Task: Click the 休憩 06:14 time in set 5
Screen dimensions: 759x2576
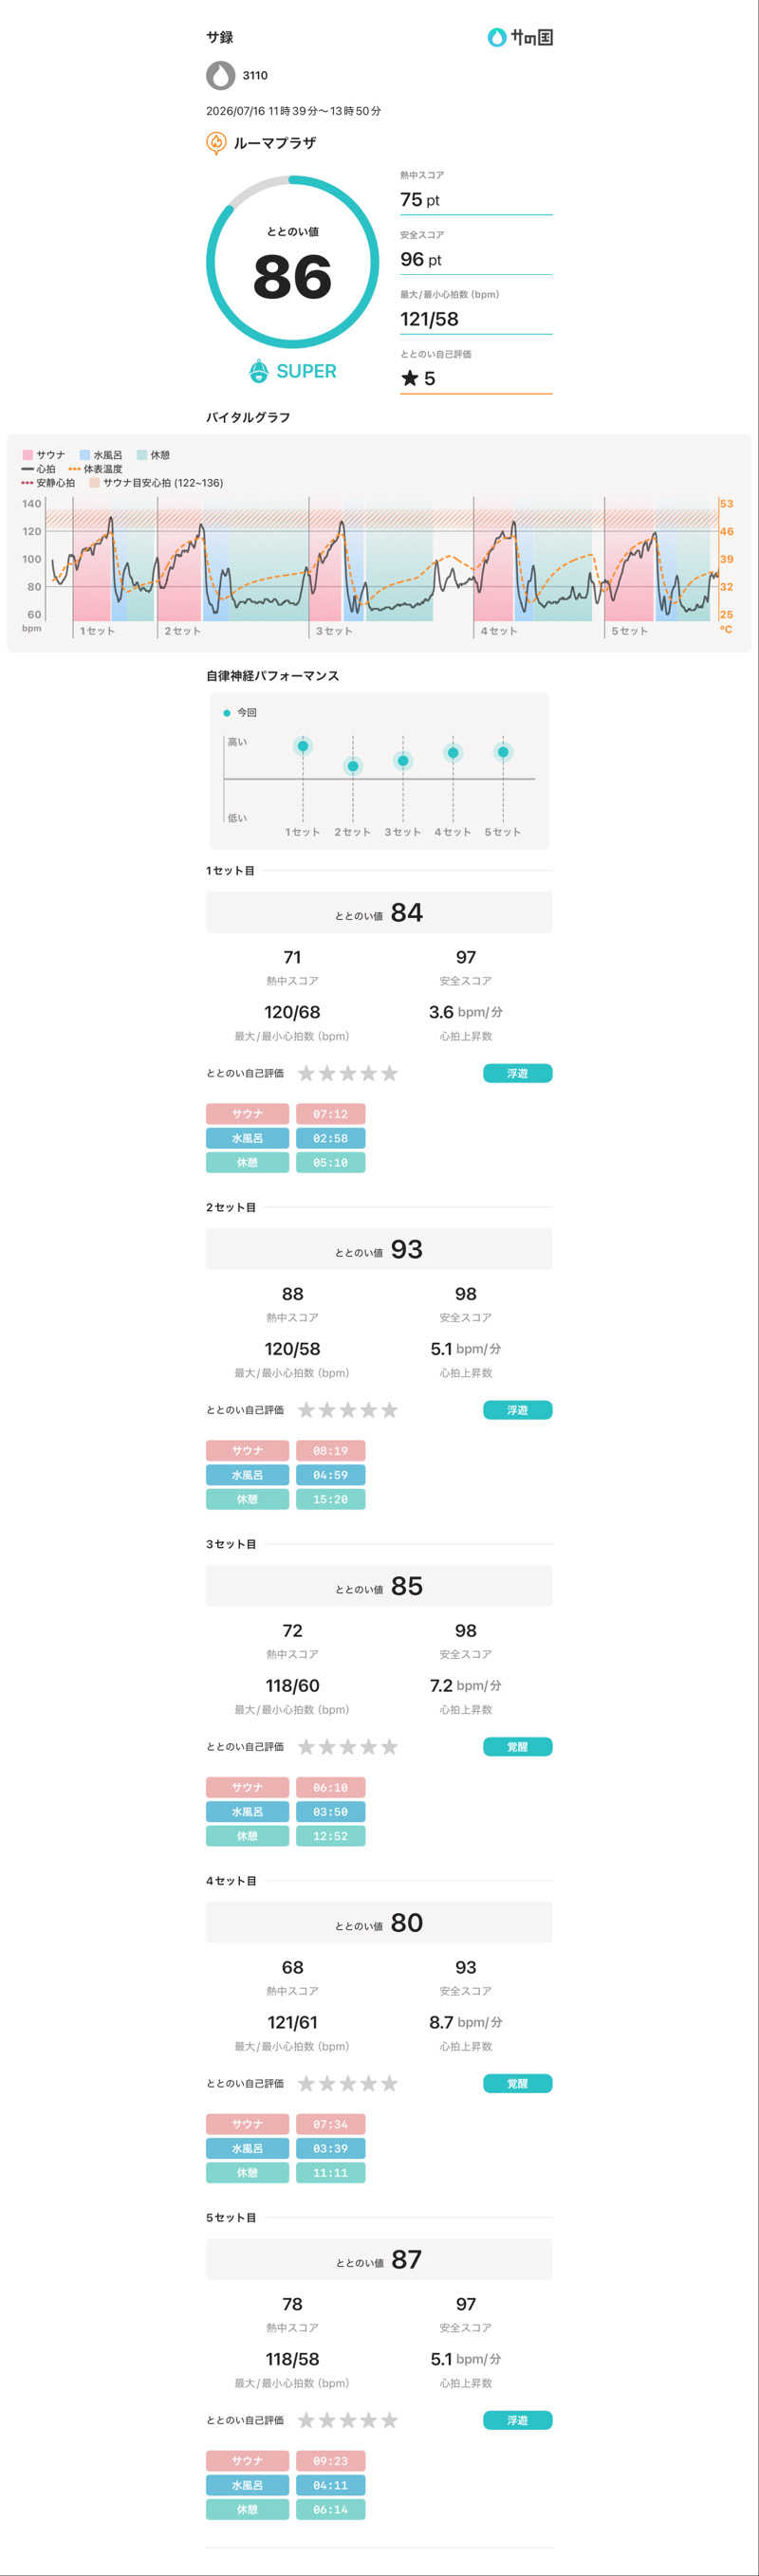Action: 330,2510
